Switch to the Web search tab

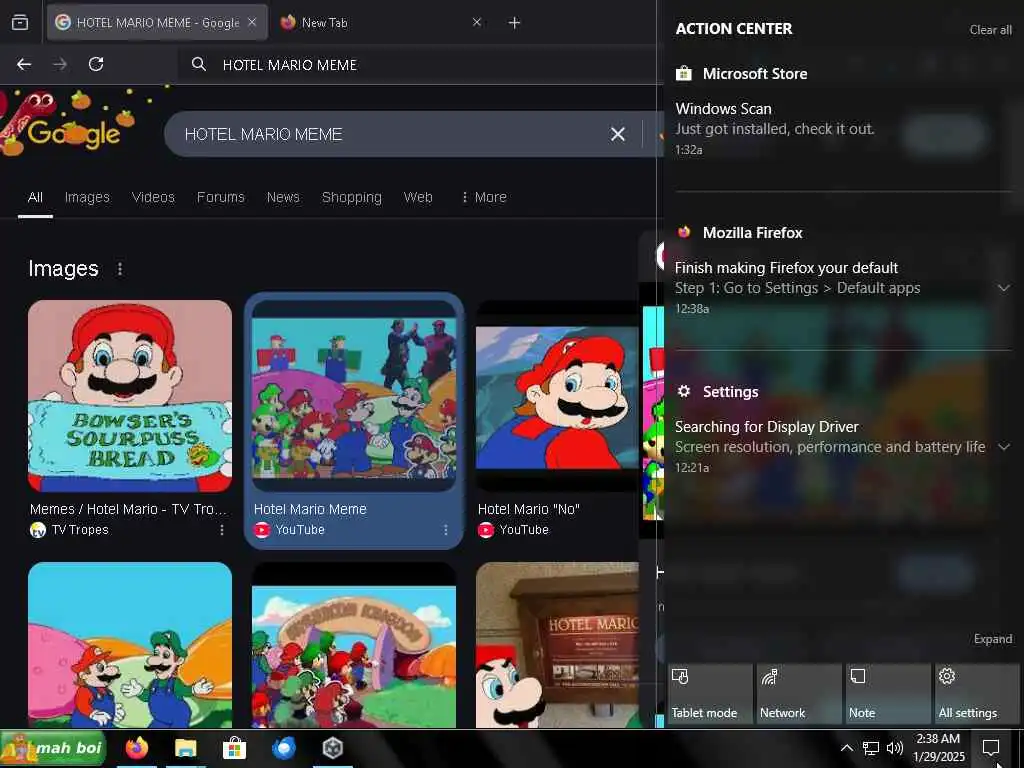click(x=418, y=197)
